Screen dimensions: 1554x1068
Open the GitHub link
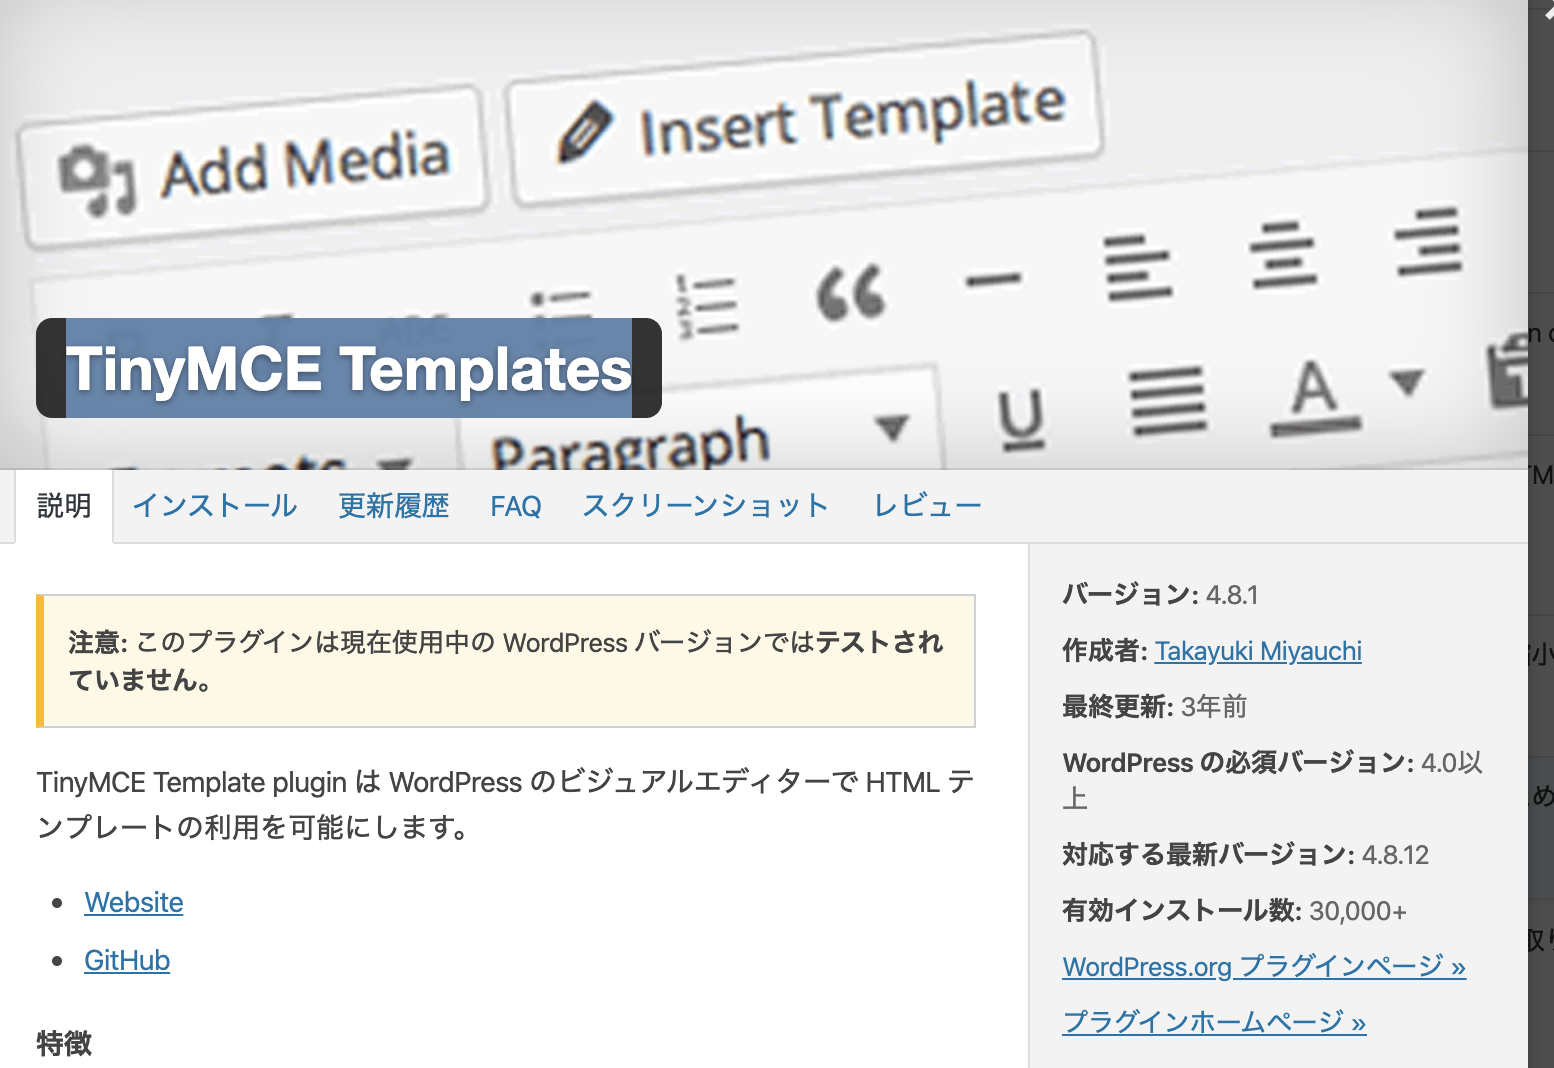[126, 960]
